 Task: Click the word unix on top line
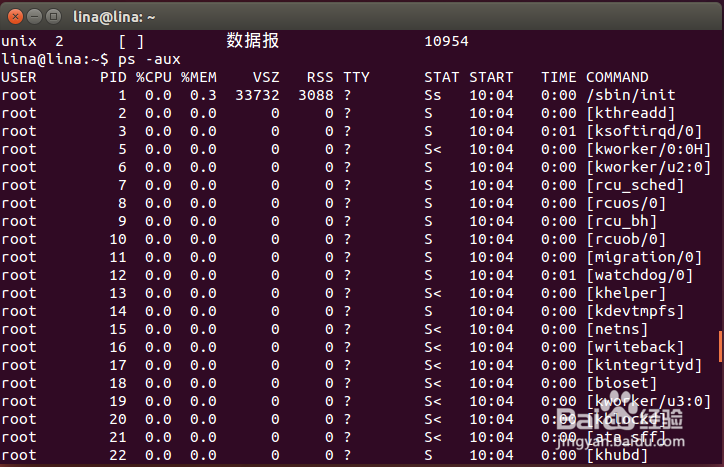tap(18, 41)
